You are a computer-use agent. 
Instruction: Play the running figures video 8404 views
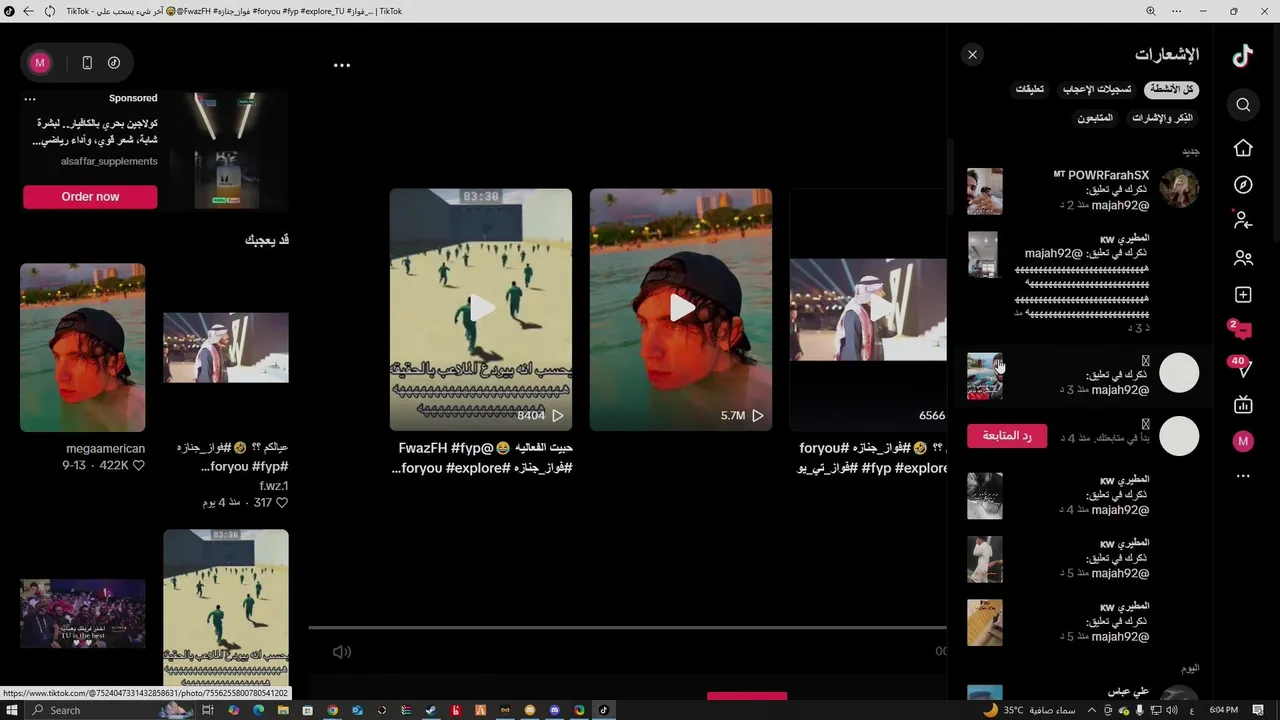click(481, 309)
